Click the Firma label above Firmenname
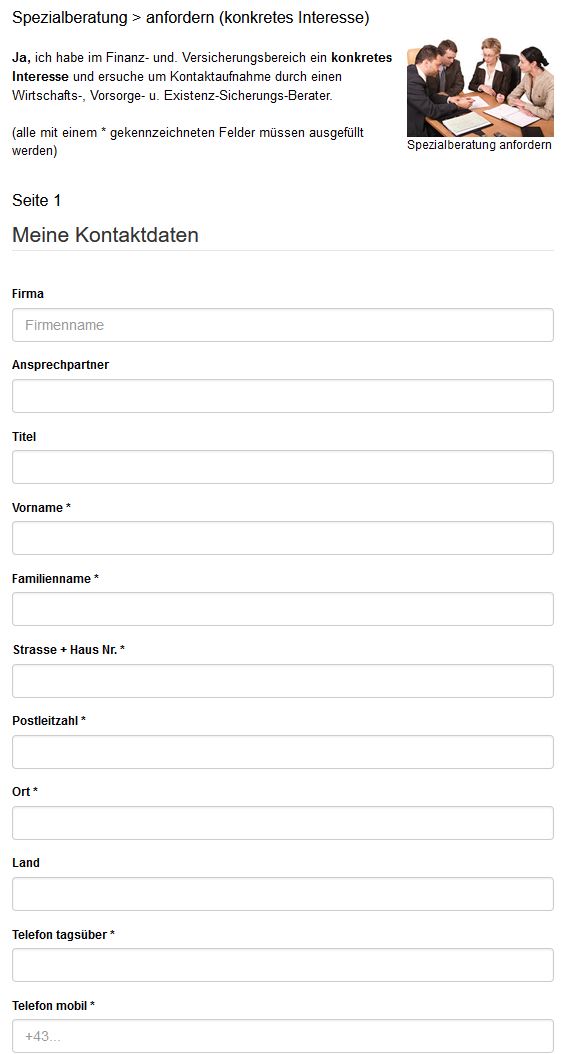Screen dimensions: 569x1054 tap(28, 294)
